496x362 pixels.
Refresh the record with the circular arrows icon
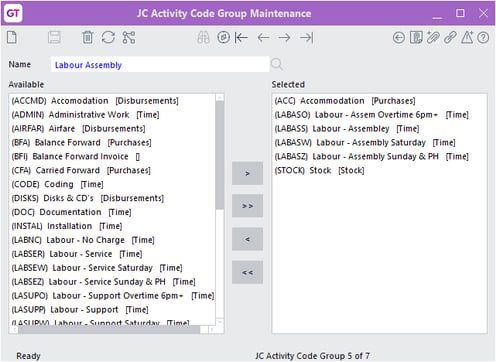click(x=108, y=37)
